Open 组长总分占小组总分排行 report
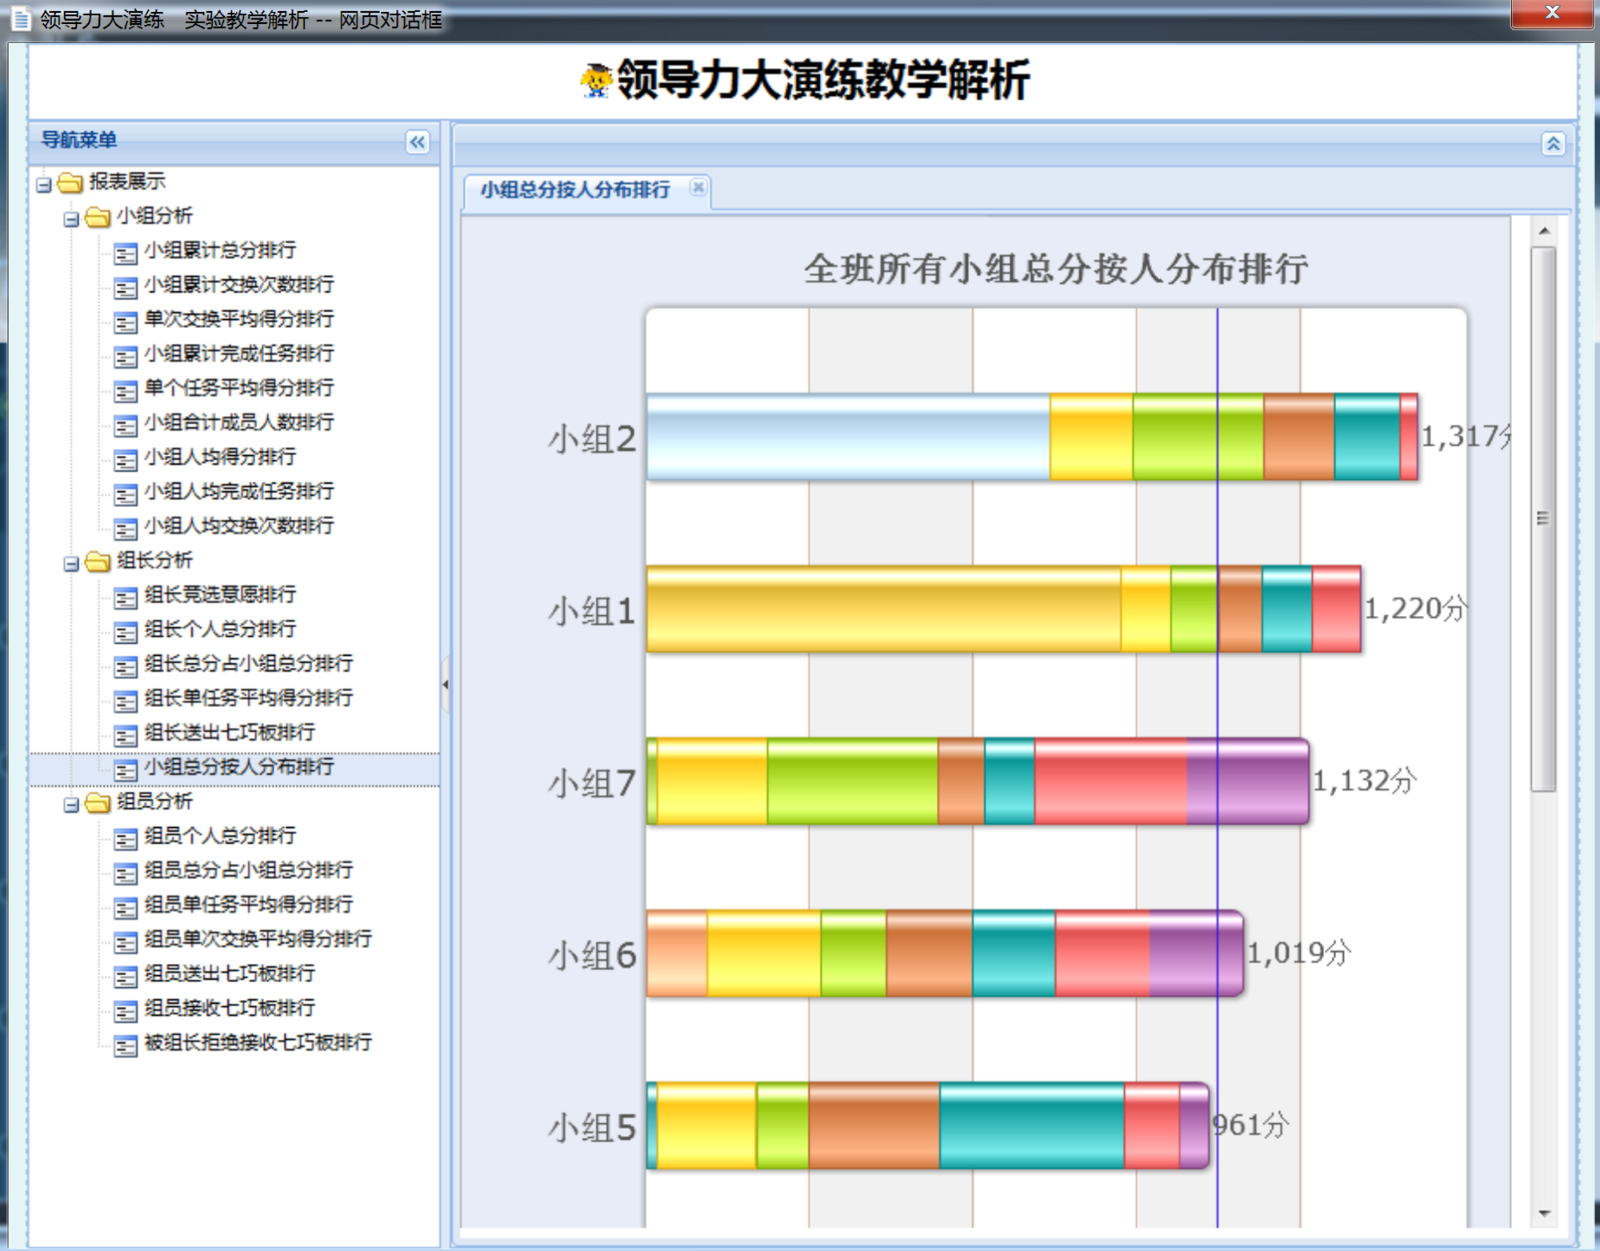 coord(248,663)
